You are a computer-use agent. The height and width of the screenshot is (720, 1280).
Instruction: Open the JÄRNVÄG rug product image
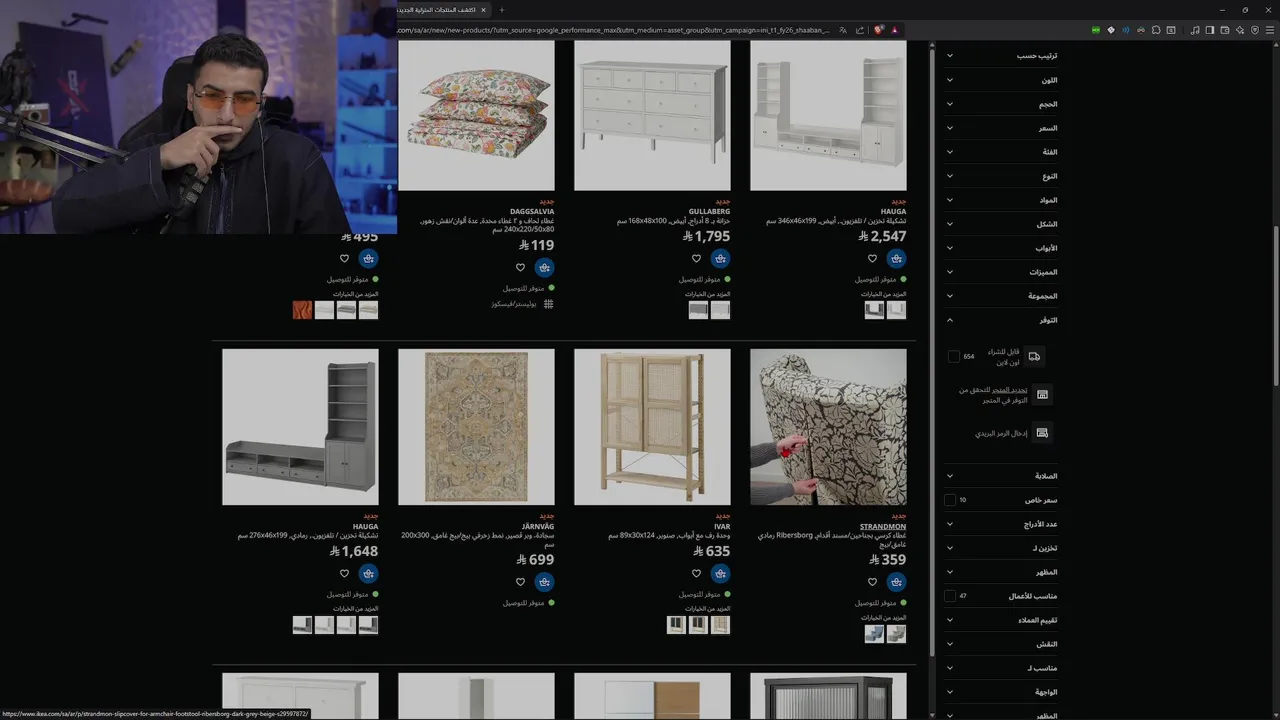(476, 427)
